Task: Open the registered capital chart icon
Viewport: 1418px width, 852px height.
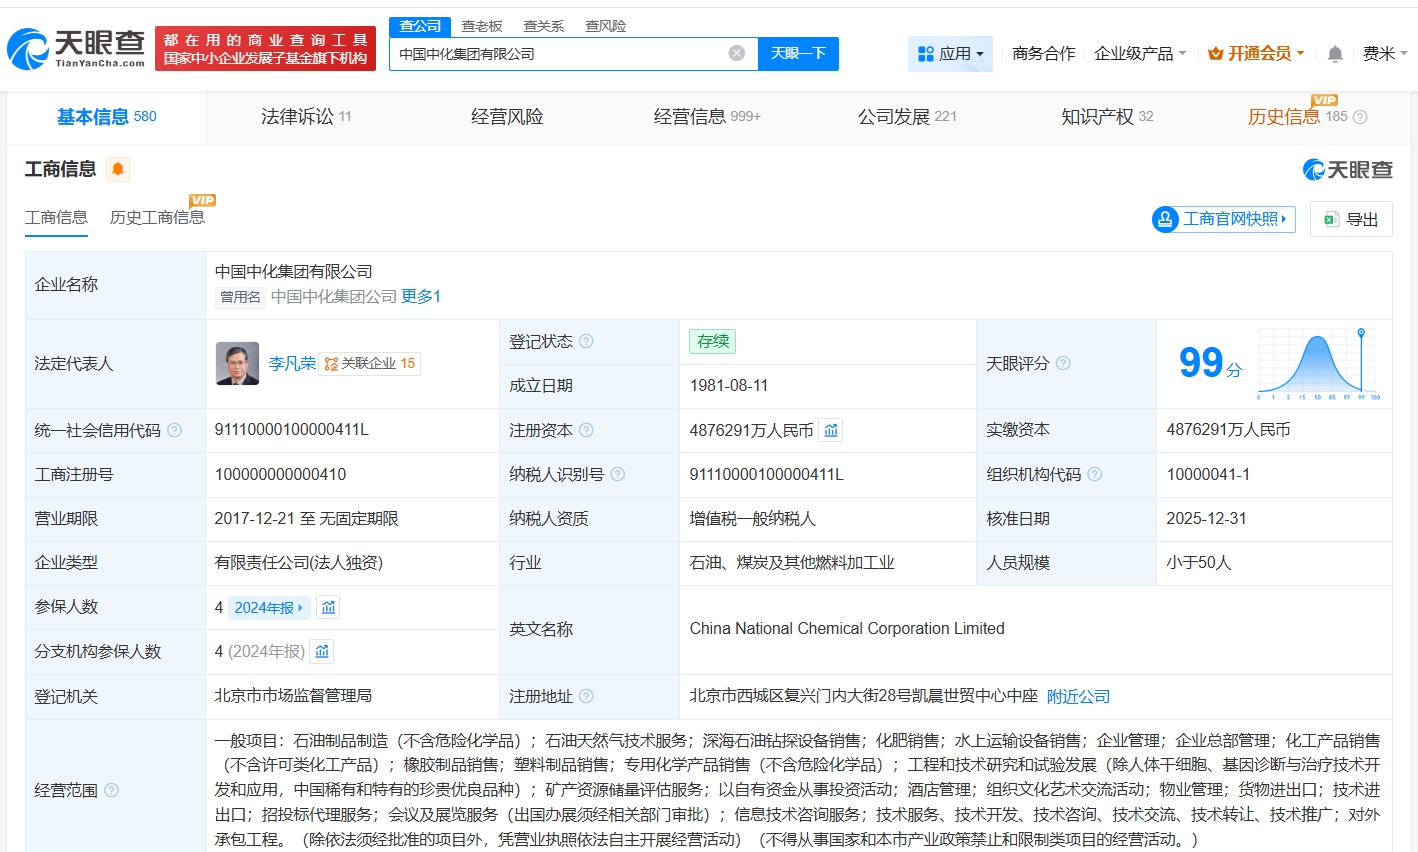Action: (831, 430)
